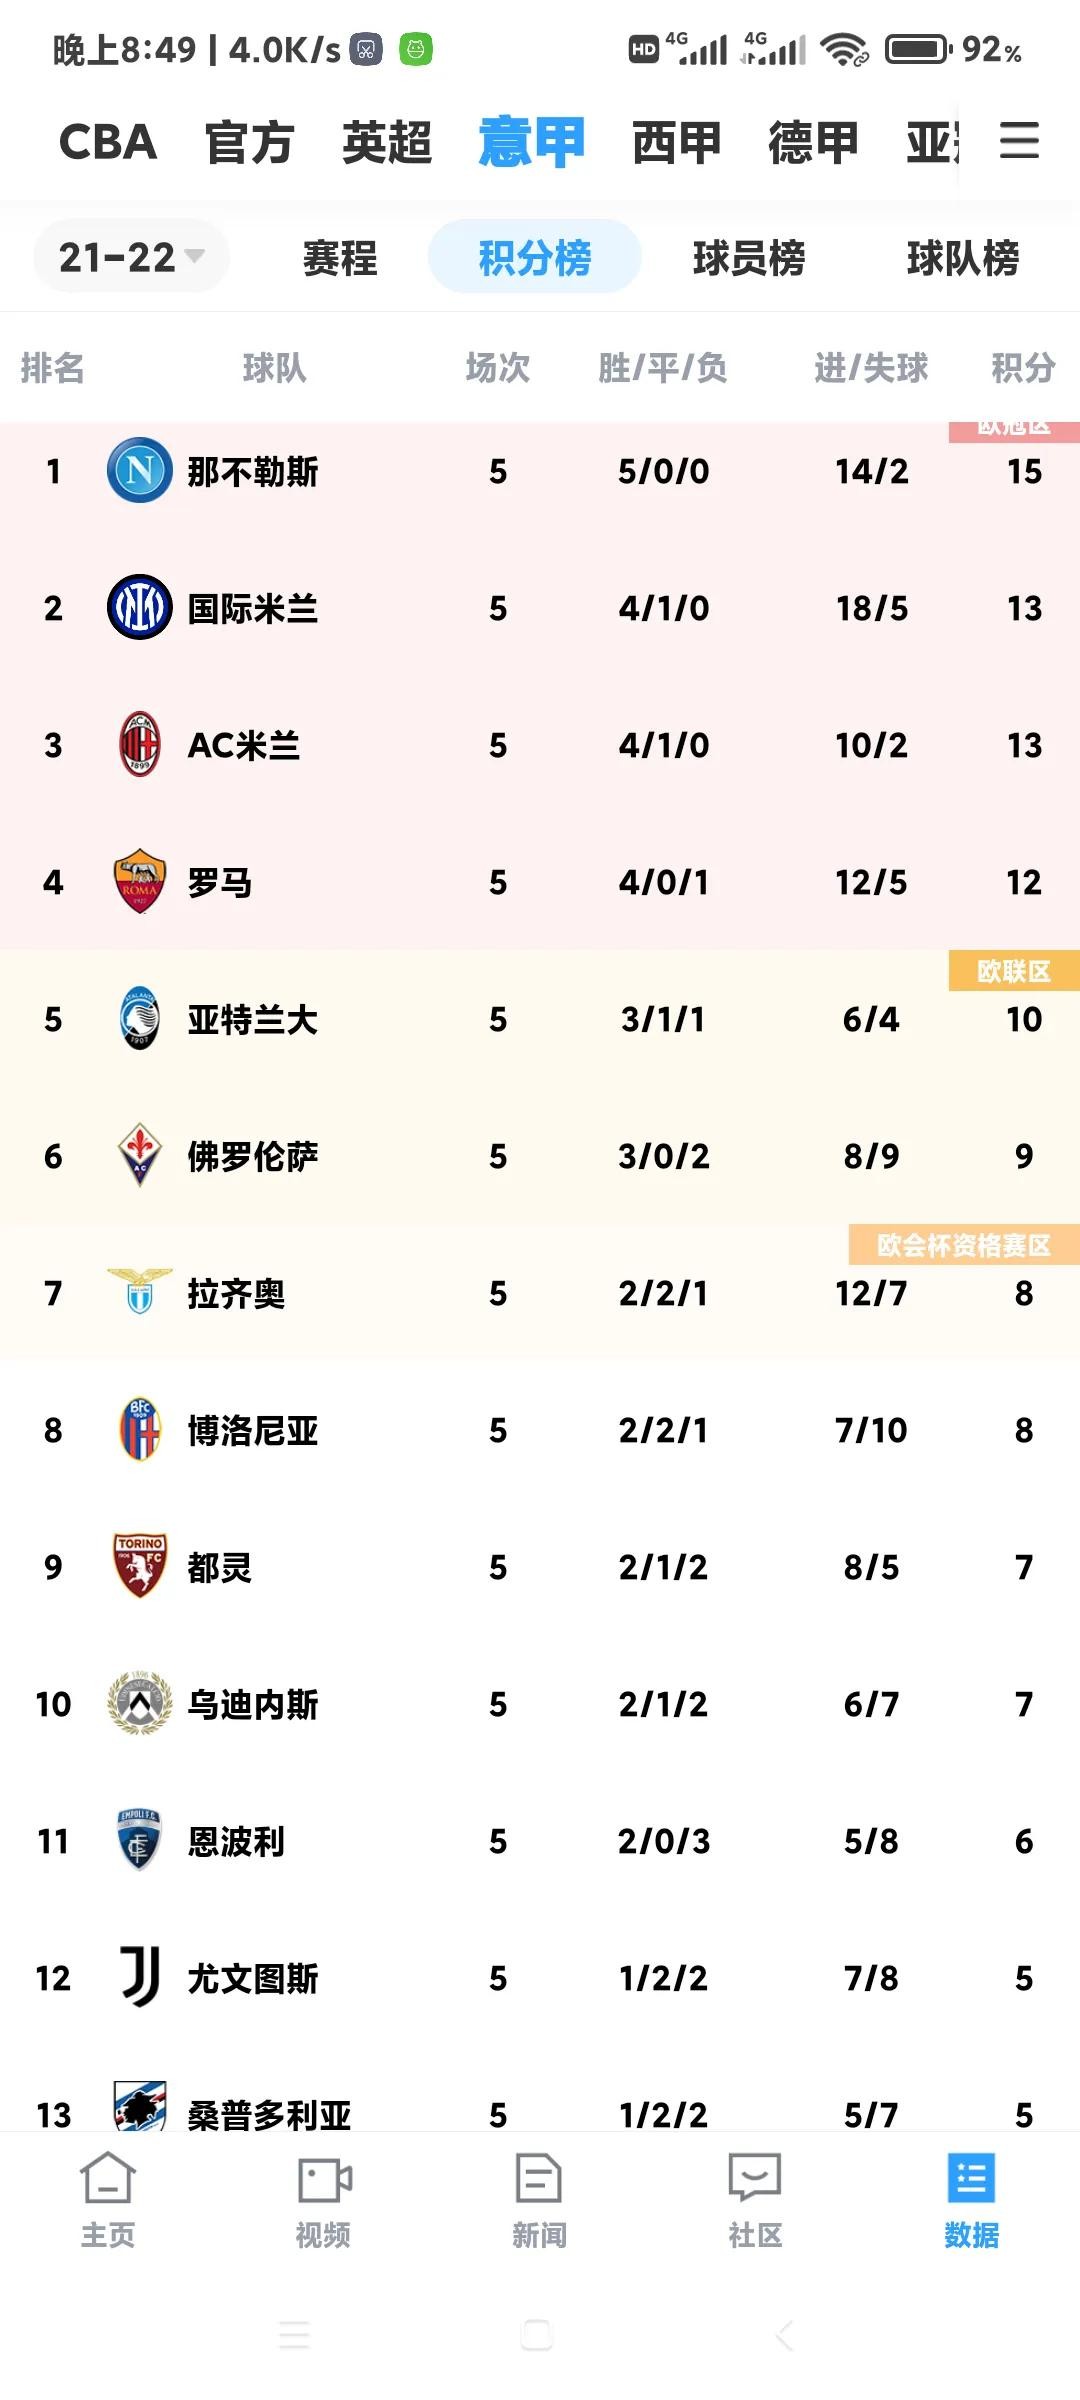Show the 赛程 schedule view
This screenshot has width=1080, height=2400.
[x=340, y=258]
